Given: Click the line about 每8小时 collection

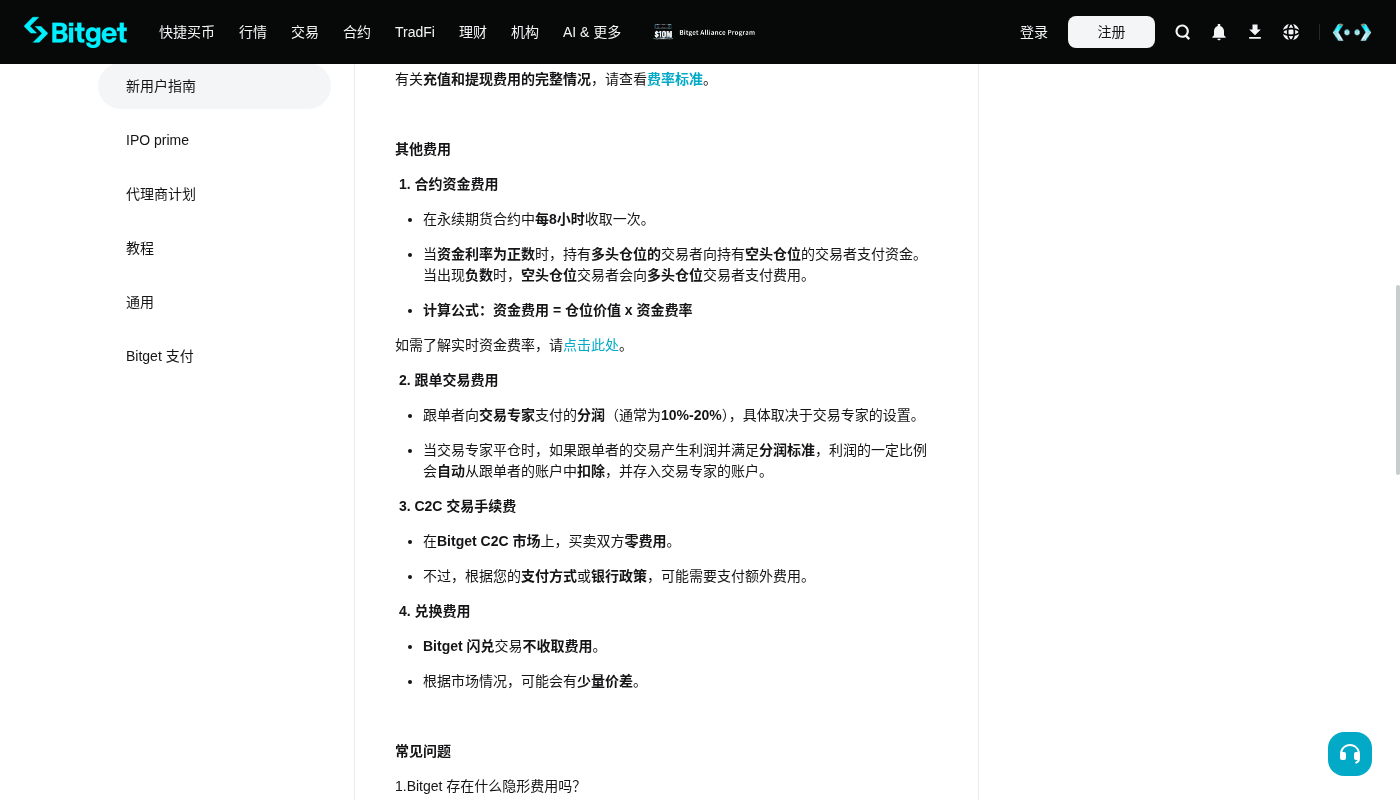Looking at the screenshot, I should tap(539, 219).
